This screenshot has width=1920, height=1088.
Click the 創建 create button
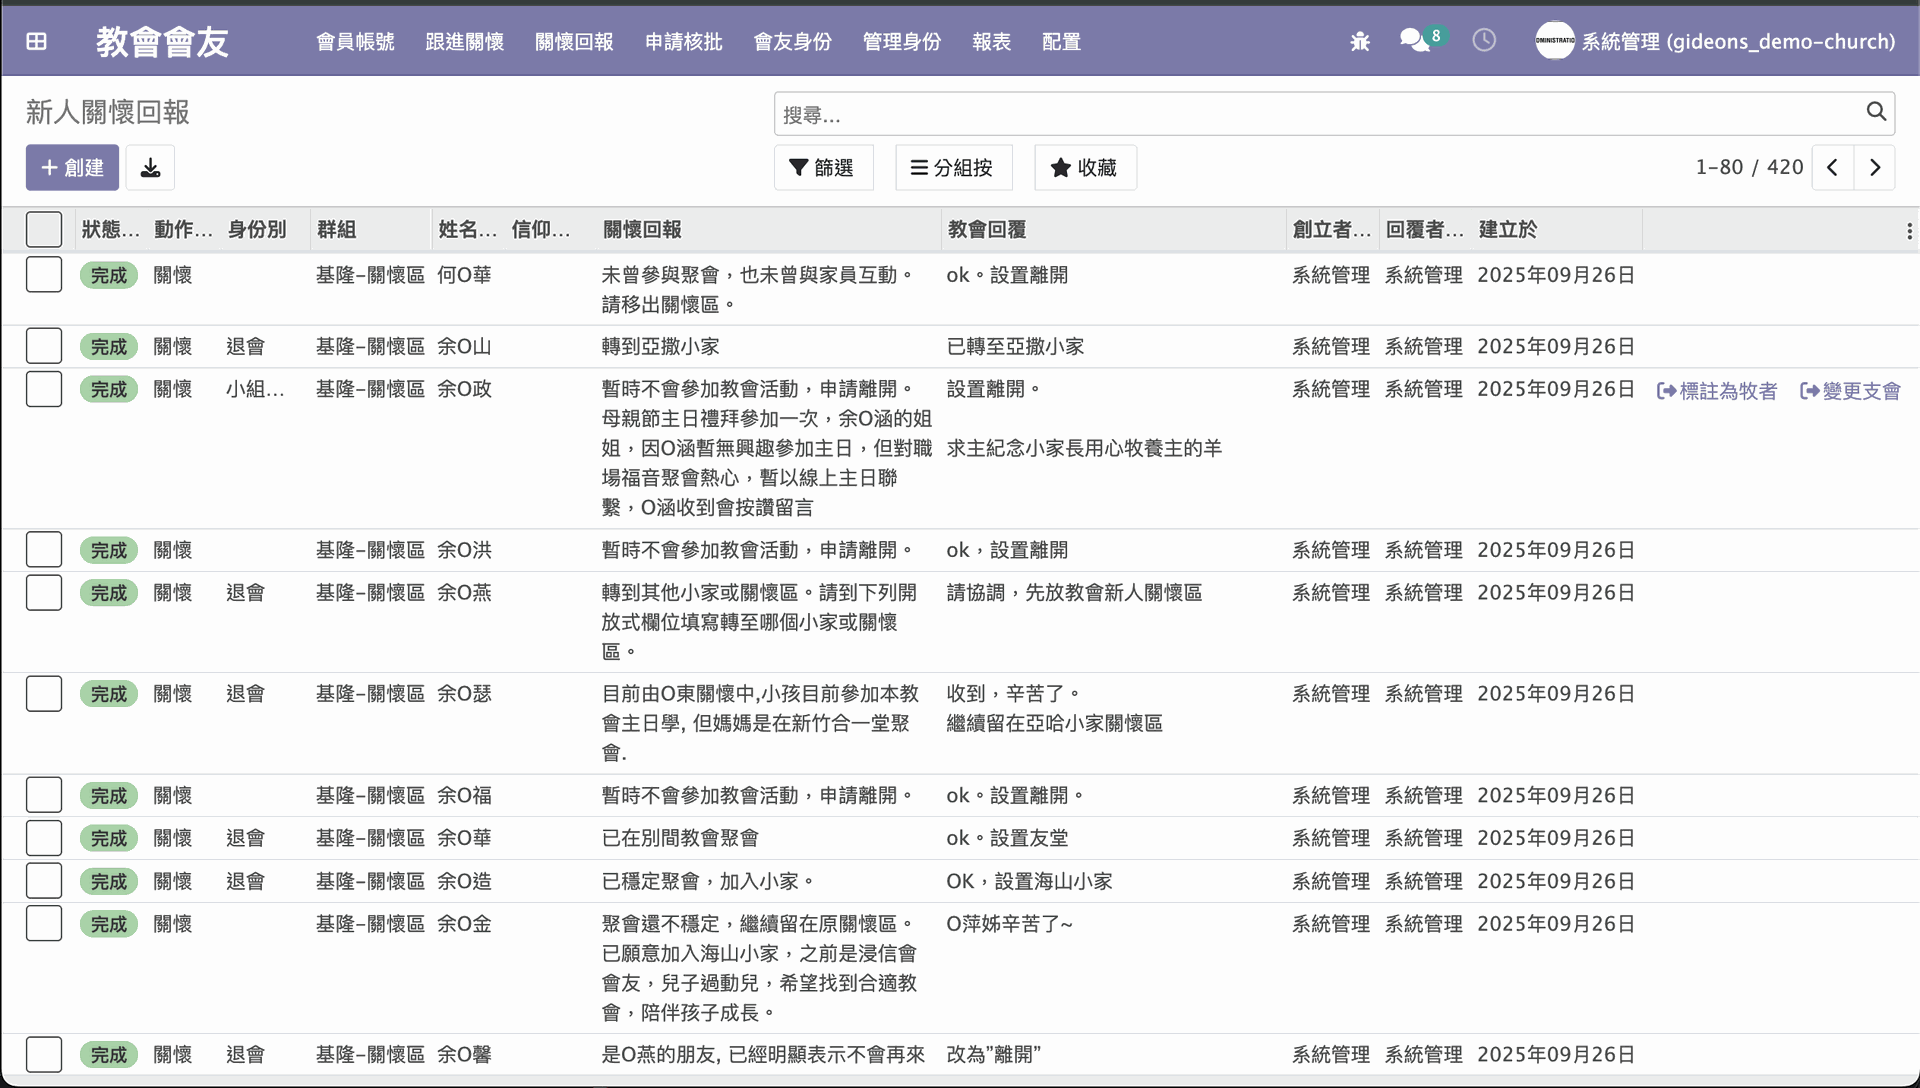point(72,167)
